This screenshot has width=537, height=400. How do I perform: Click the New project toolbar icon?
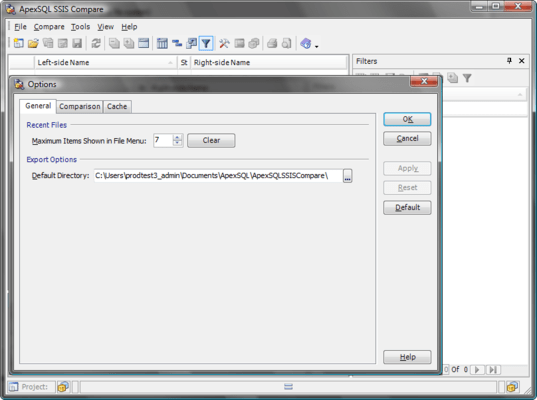[x=18, y=43]
